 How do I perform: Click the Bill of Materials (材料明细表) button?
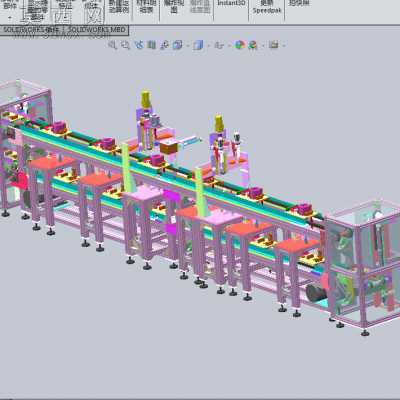(x=146, y=7)
